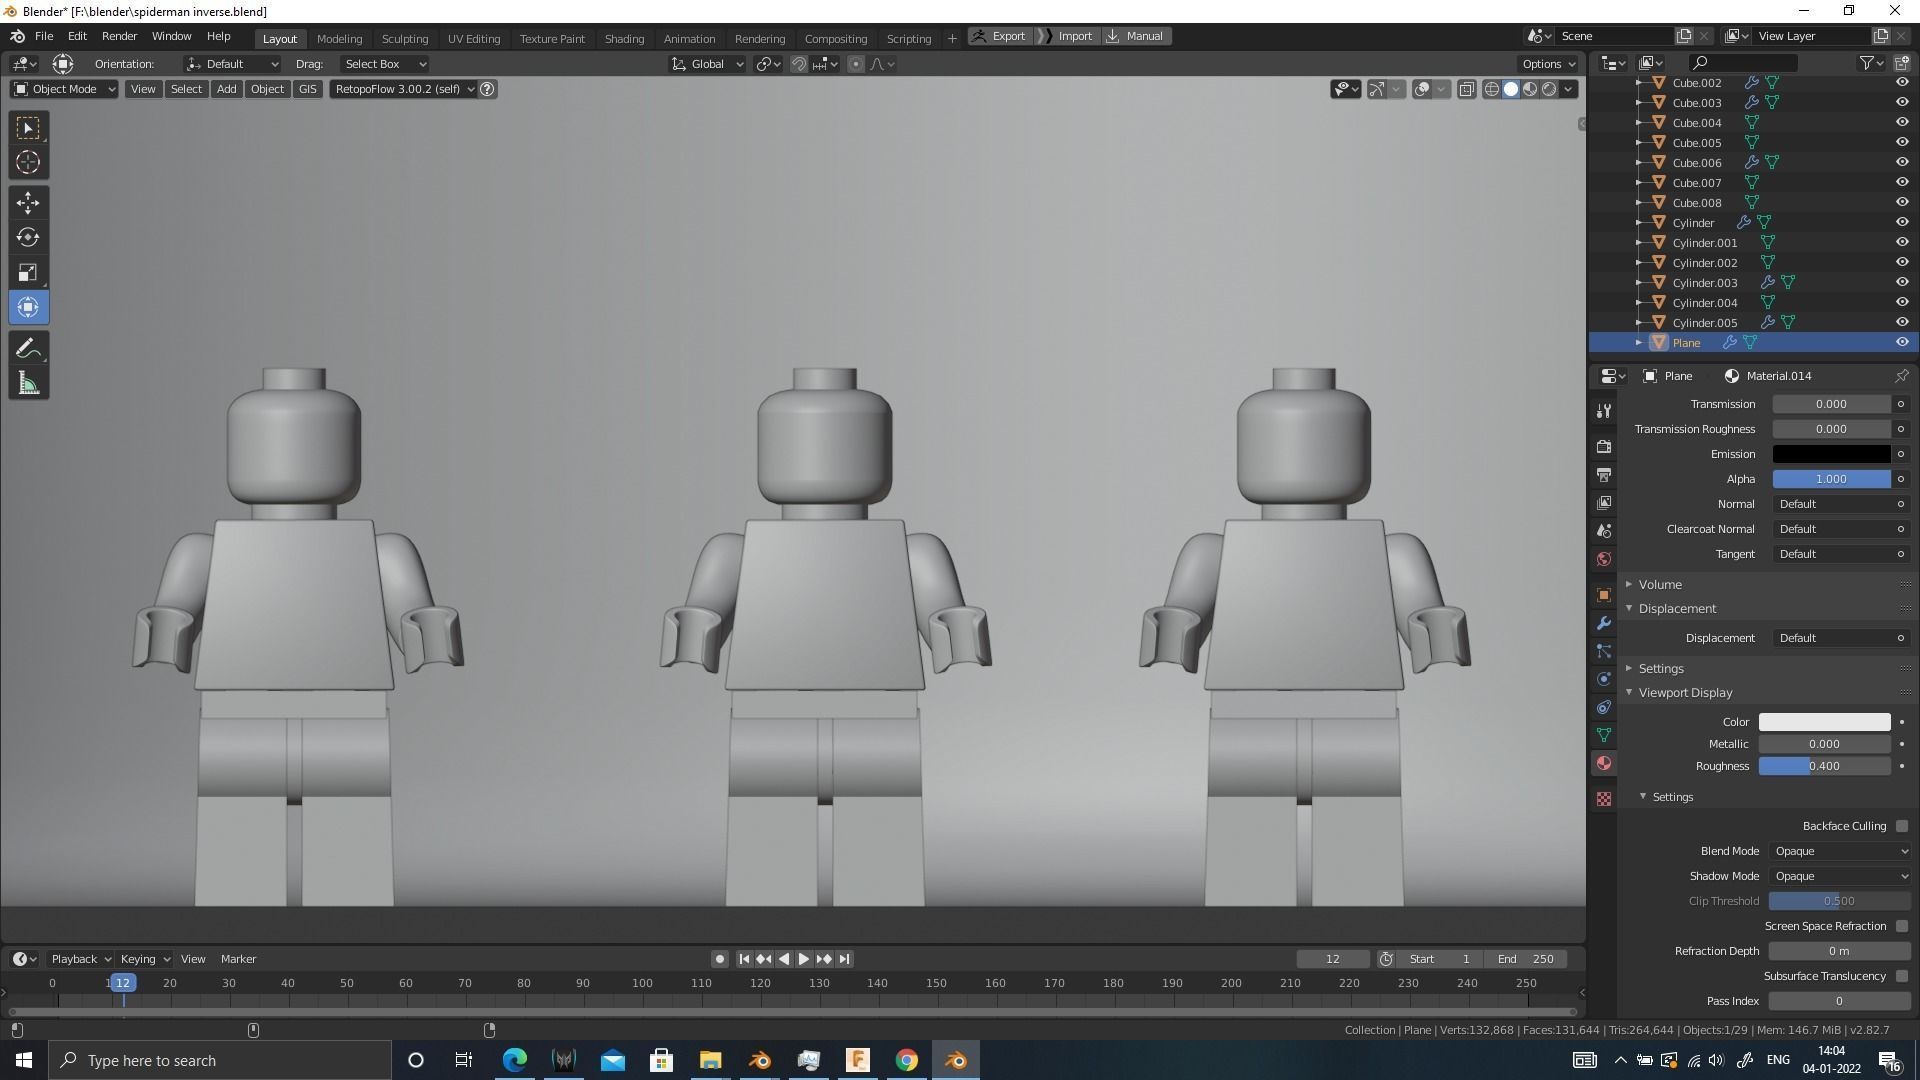Screen dimensions: 1920x1080
Task: Choose the Move tool
Action: click(x=28, y=203)
